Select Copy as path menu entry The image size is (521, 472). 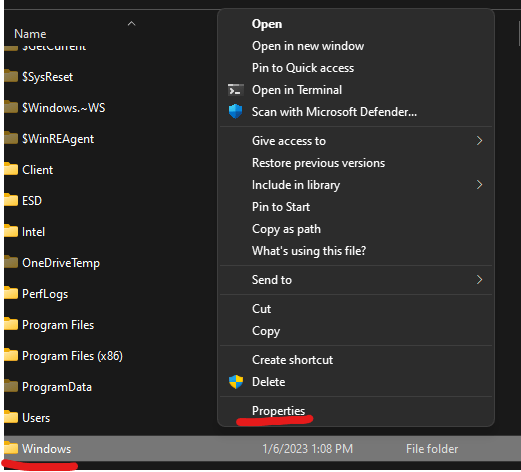point(286,229)
